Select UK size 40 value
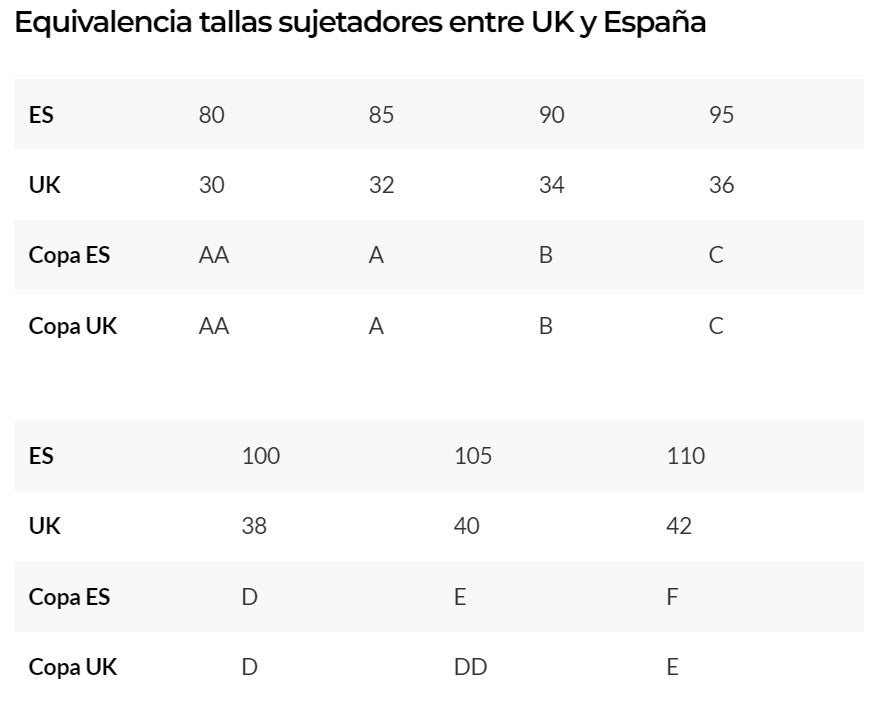 pyautogui.click(x=466, y=526)
